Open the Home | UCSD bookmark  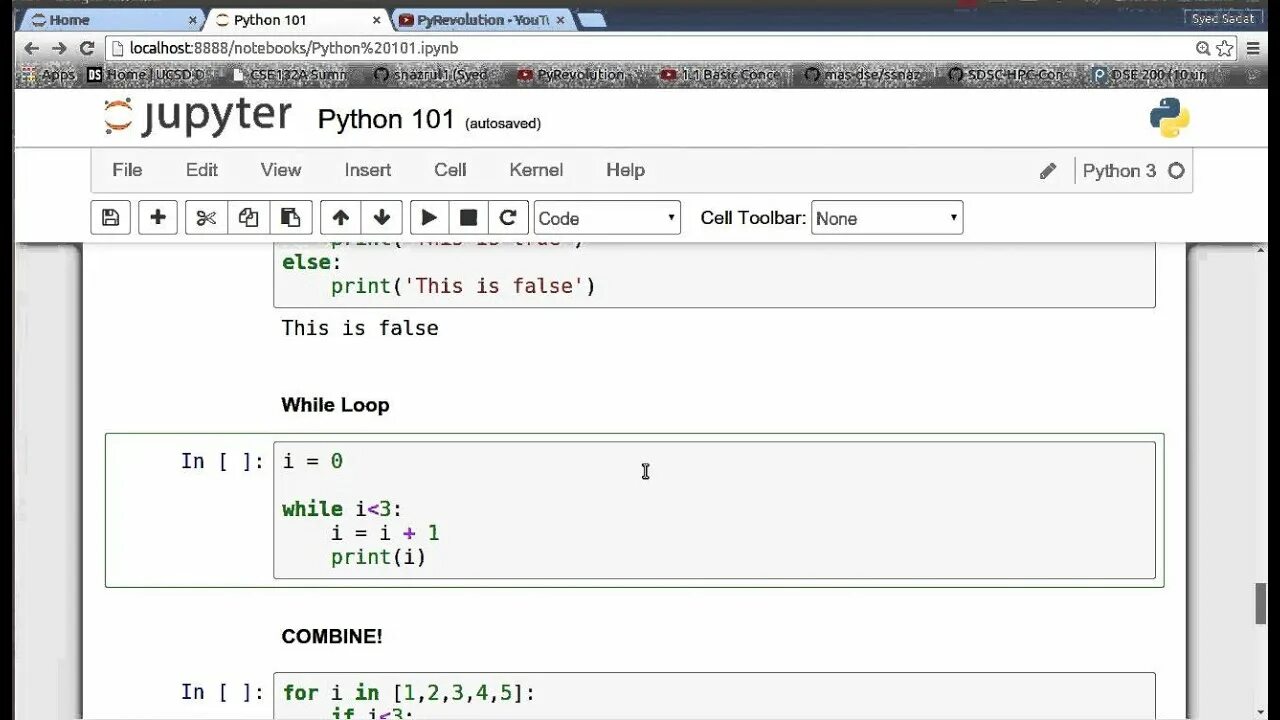click(146, 75)
